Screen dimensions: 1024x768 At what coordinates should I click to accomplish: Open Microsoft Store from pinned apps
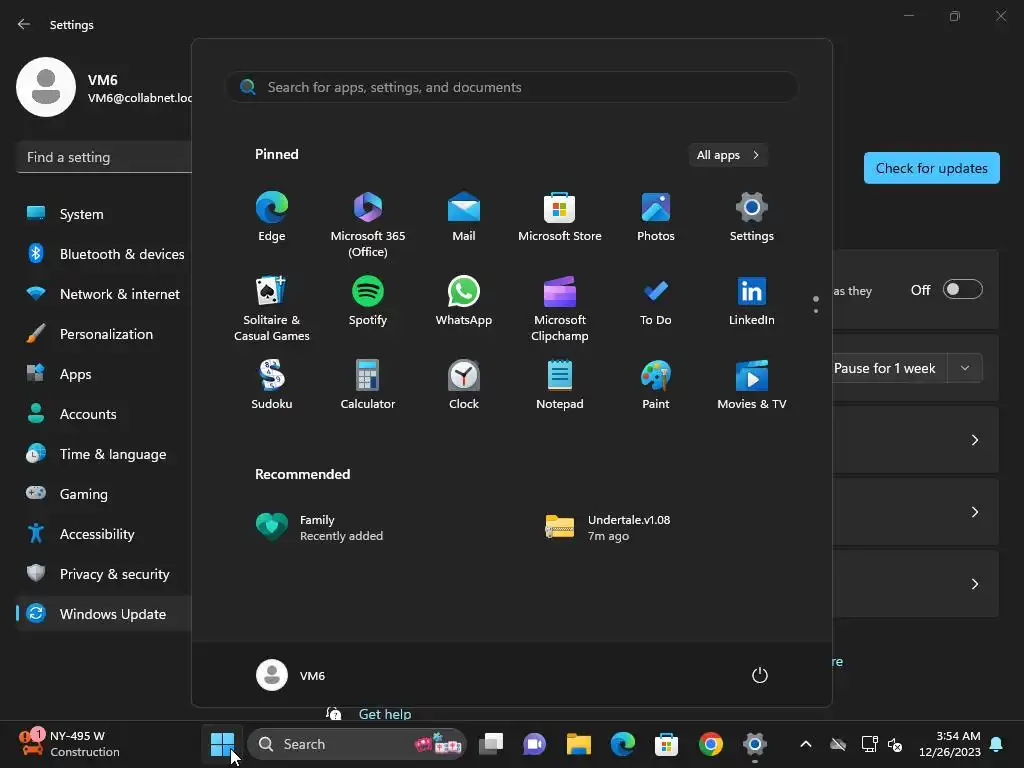click(x=560, y=217)
